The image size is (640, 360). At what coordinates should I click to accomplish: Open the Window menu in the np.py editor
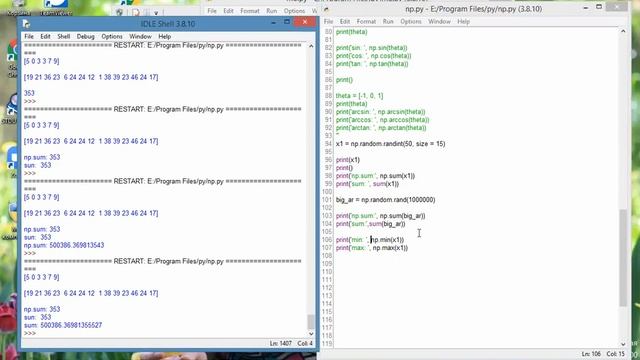tap(439, 22)
